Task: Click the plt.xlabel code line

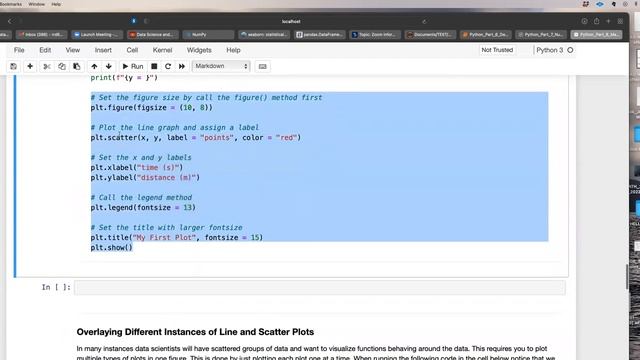Action: pos(137,167)
